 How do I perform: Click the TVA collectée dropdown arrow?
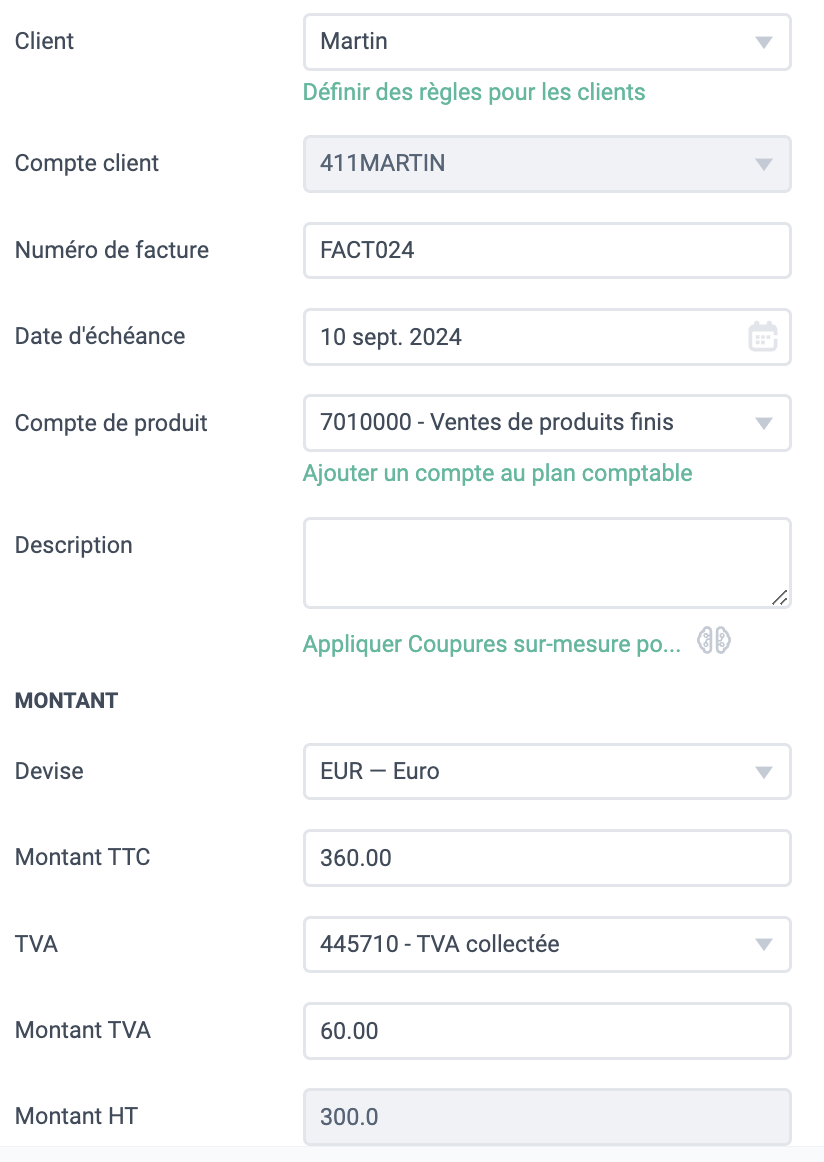pyautogui.click(x=764, y=944)
